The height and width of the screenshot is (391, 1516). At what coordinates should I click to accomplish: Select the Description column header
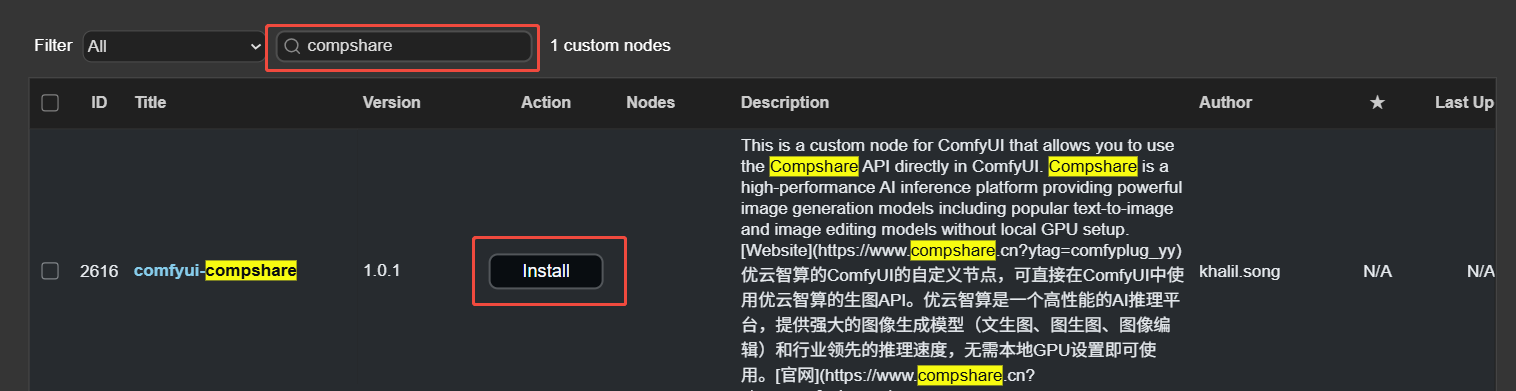point(785,103)
